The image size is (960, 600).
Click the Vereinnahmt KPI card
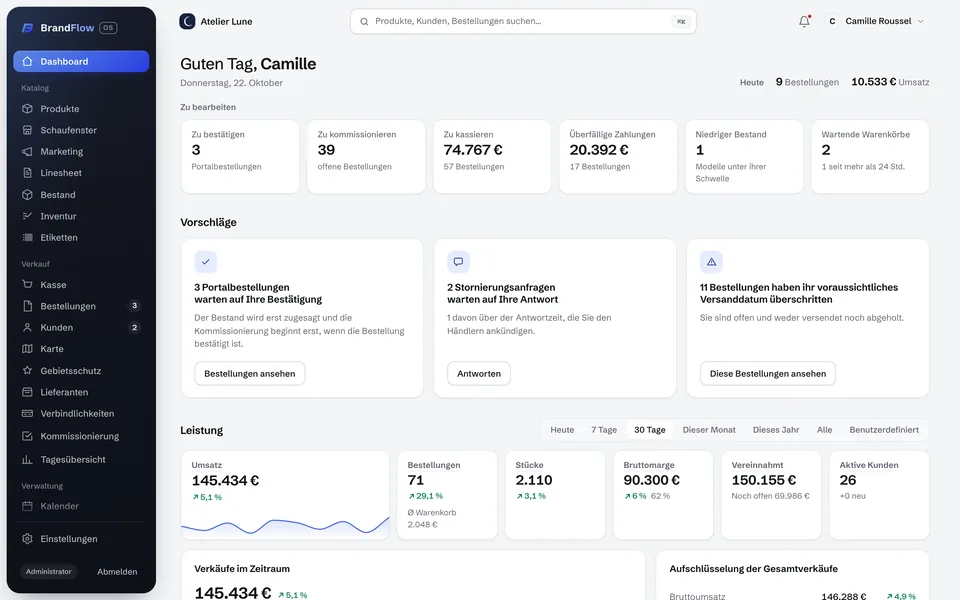771,495
